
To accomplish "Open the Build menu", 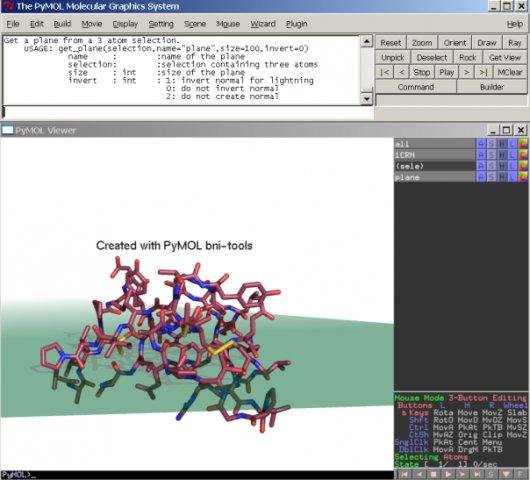I will click(x=62, y=24).
